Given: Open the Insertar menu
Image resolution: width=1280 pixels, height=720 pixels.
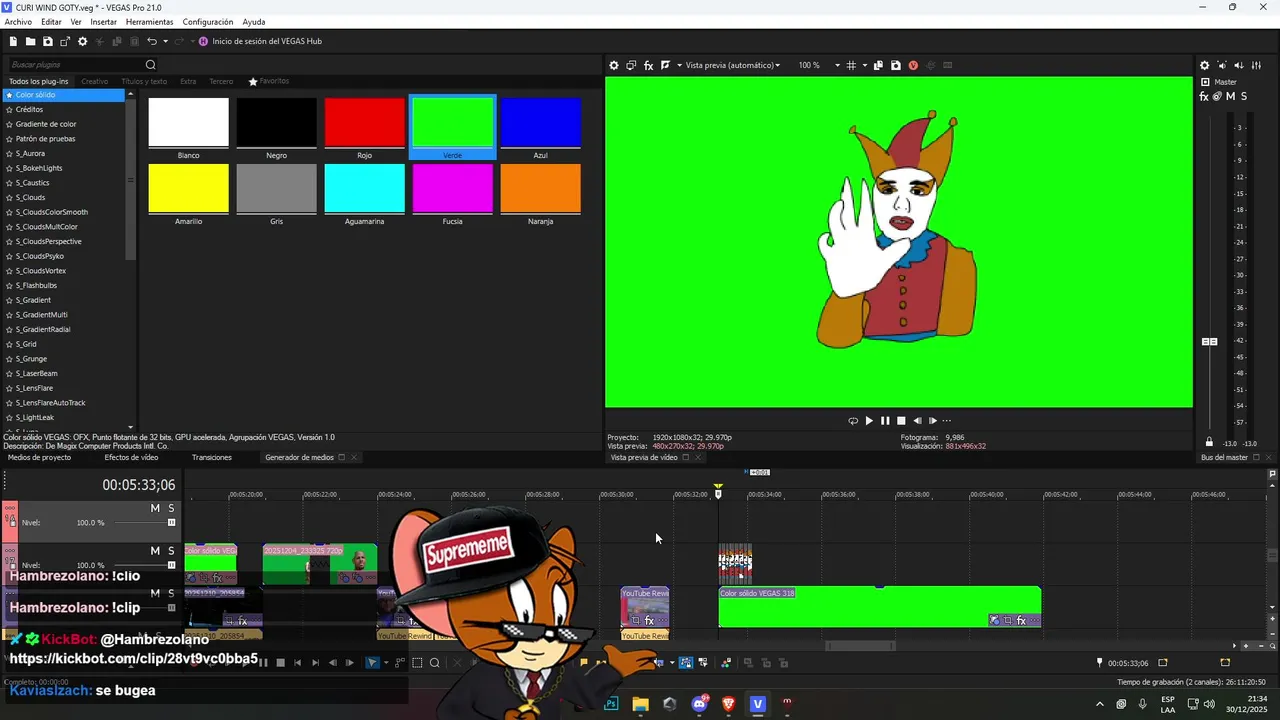Looking at the screenshot, I should (103, 22).
